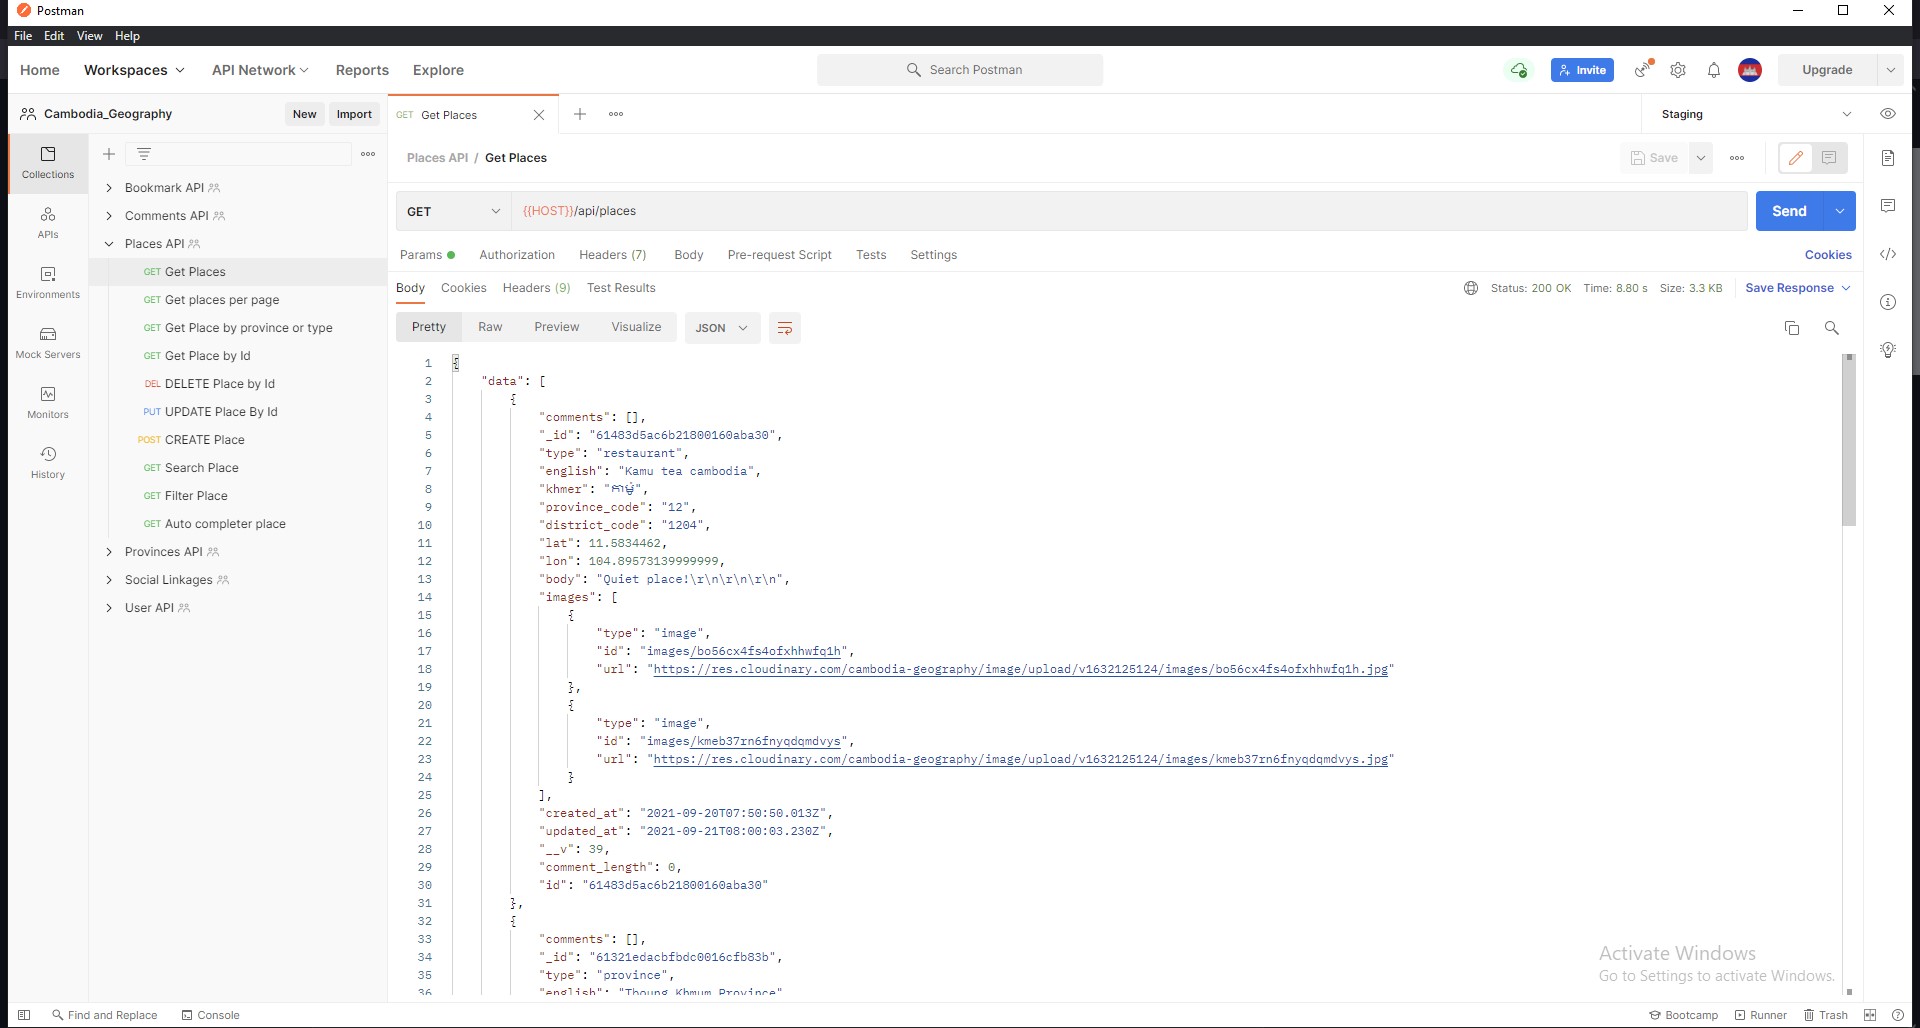Viewport: 1920px width, 1028px height.
Task: Open request more actions ellipsis menu
Action: pos(1737,158)
